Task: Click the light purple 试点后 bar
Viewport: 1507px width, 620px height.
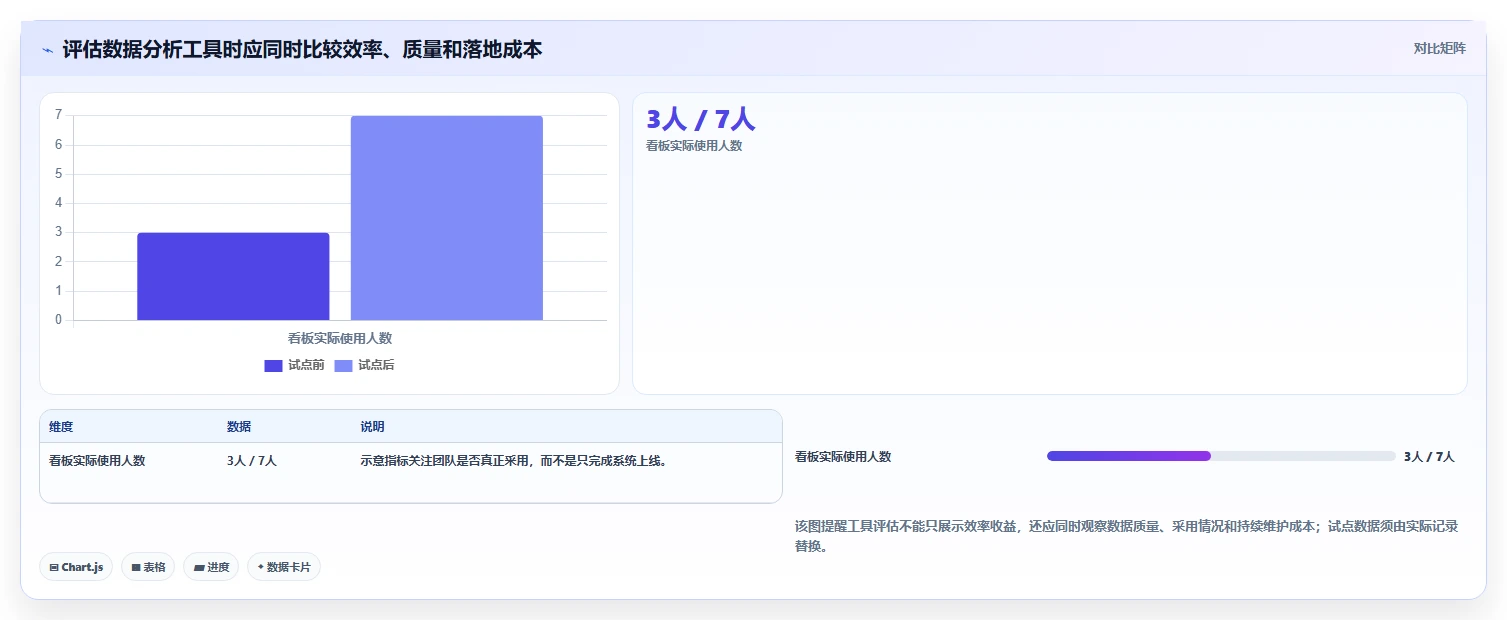Action: [x=447, y=218]
